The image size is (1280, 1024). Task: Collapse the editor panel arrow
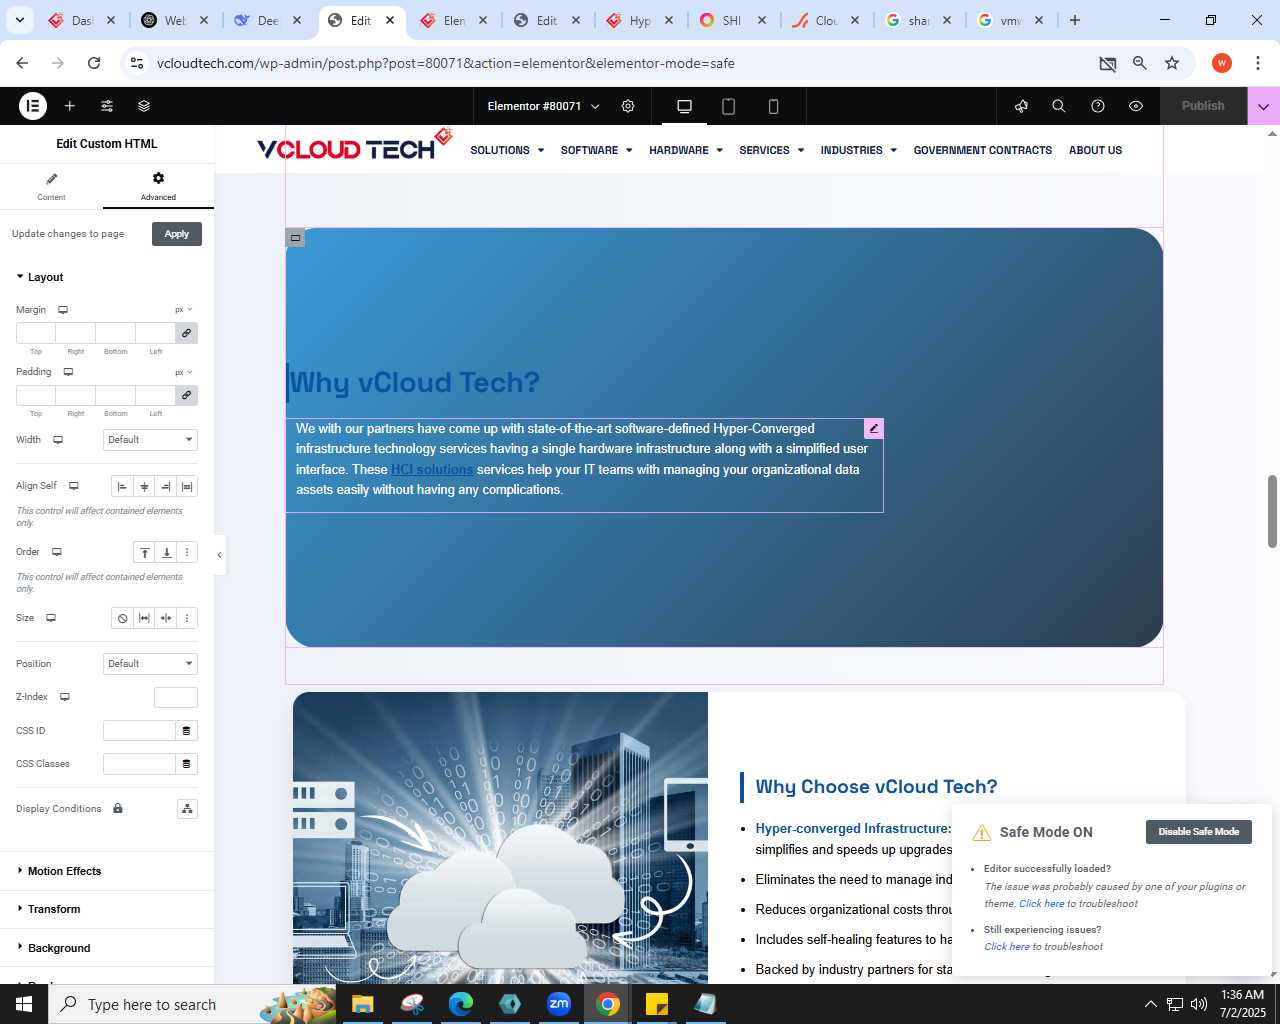point(219,555)
